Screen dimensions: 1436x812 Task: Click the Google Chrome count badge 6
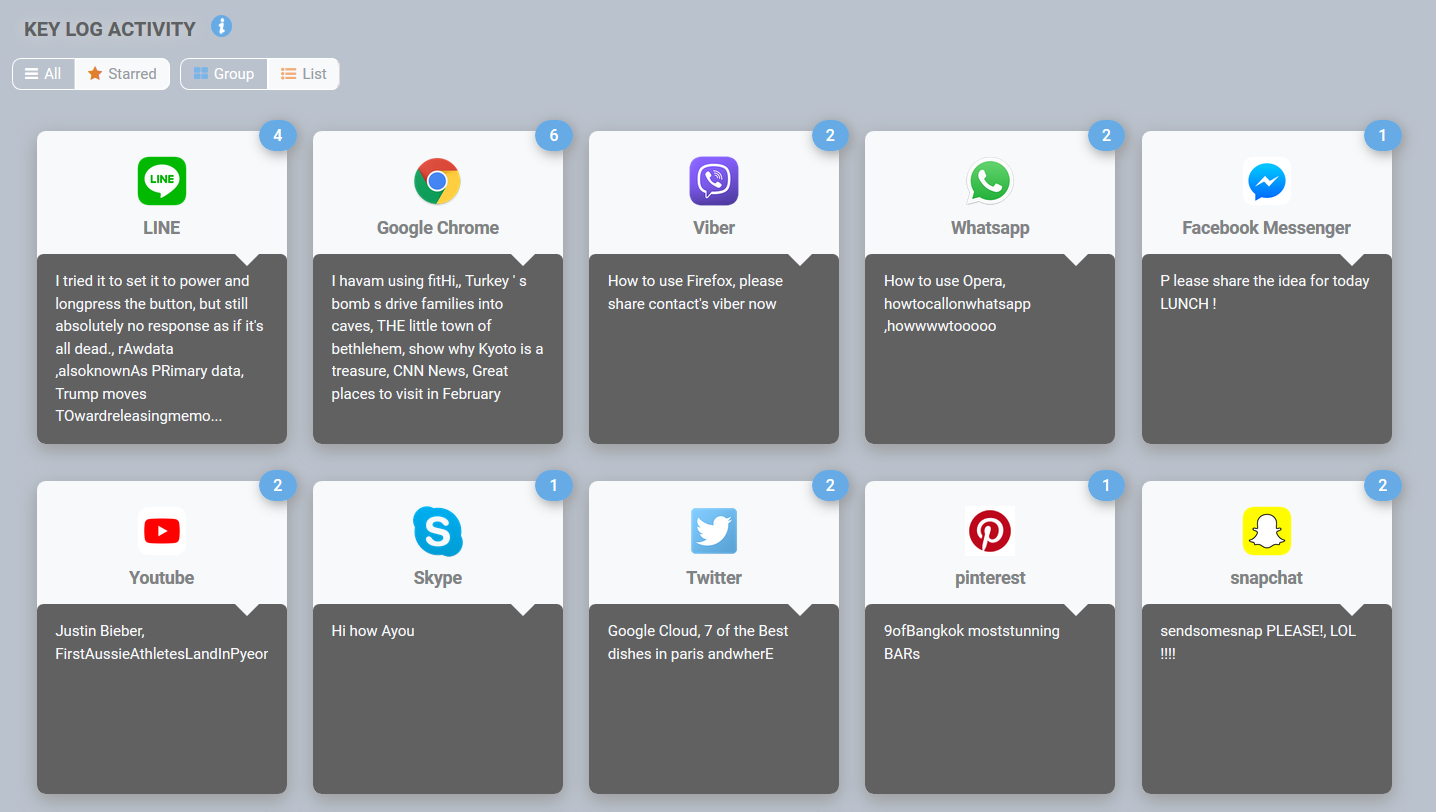554,135
